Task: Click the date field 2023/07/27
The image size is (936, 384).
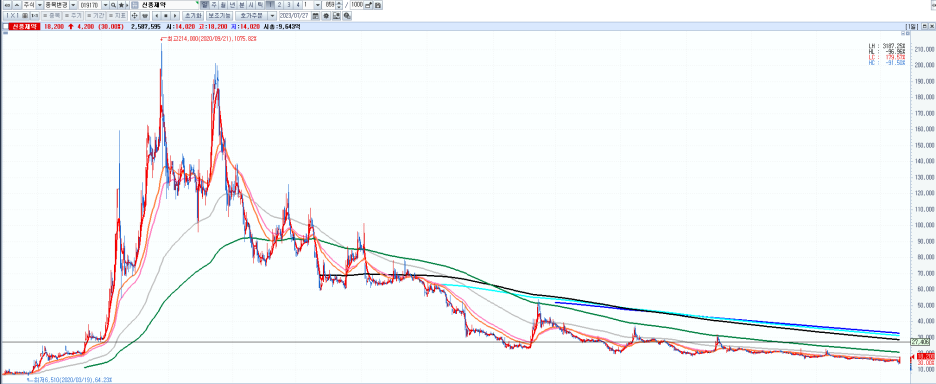Action: click(x=295, y=16)
